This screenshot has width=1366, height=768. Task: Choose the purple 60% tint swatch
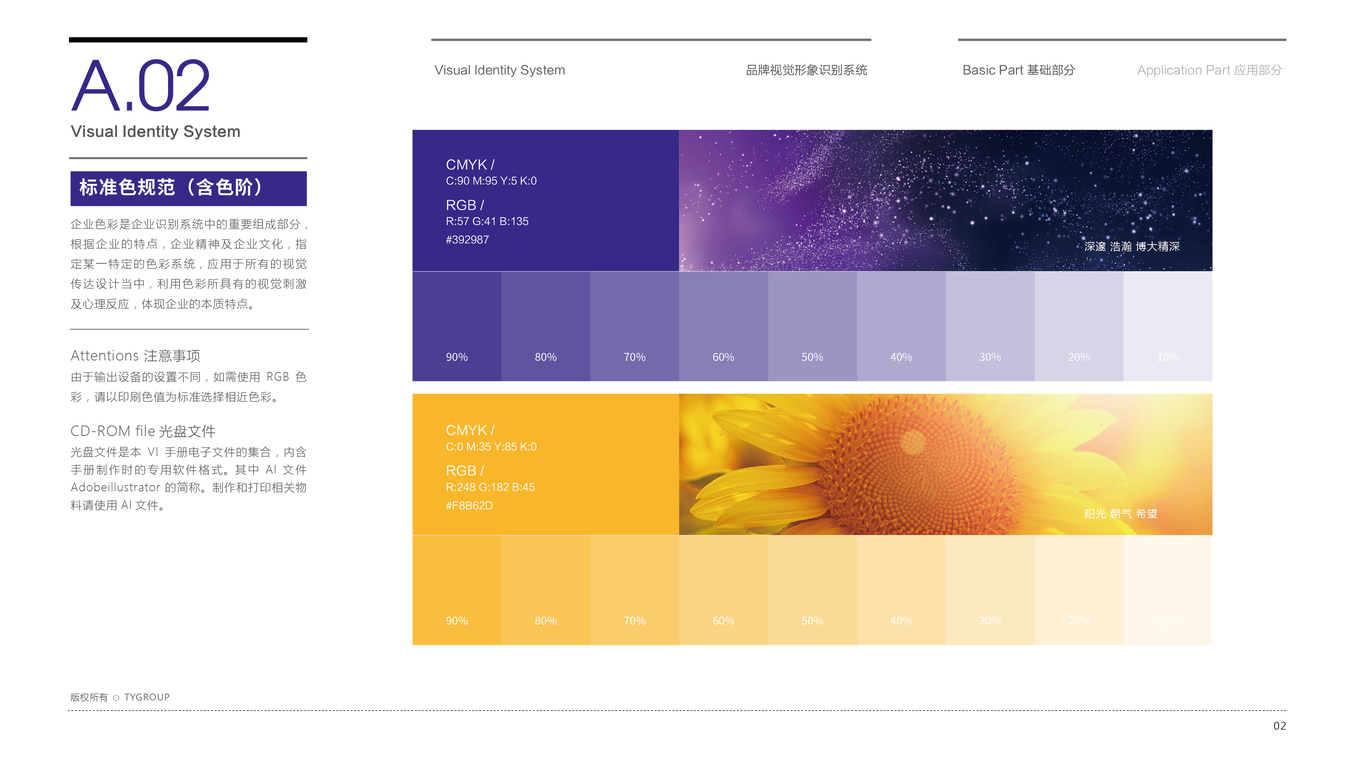click(x=724, y=326)
